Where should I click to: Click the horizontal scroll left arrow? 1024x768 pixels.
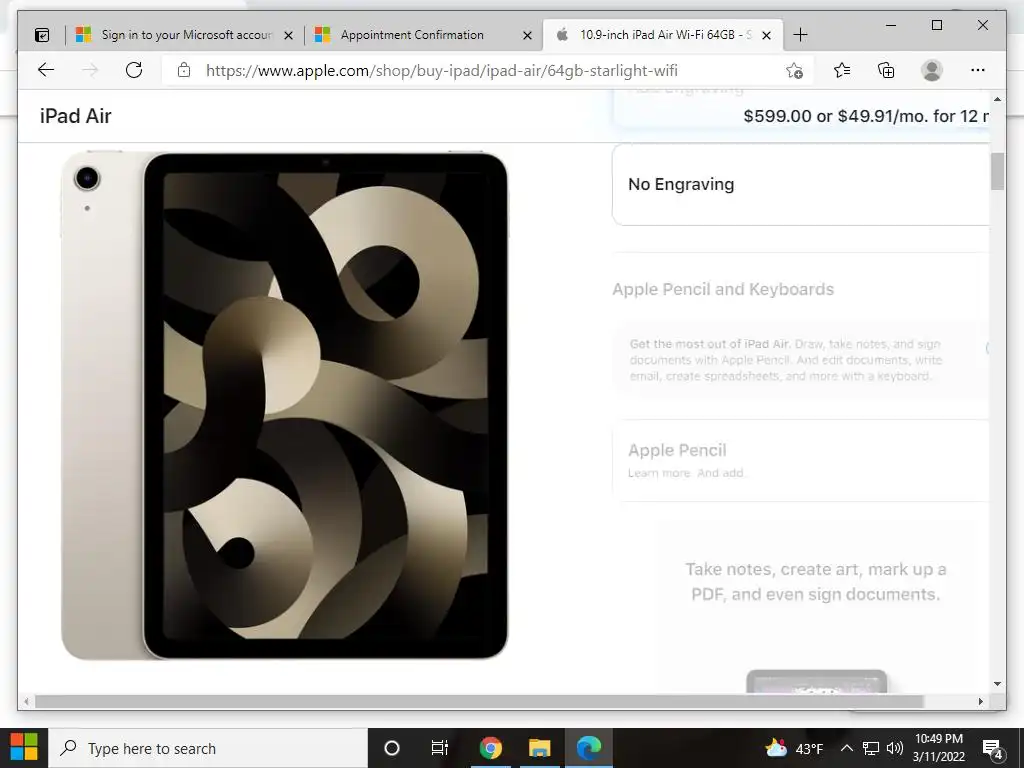tap(26, 701)
